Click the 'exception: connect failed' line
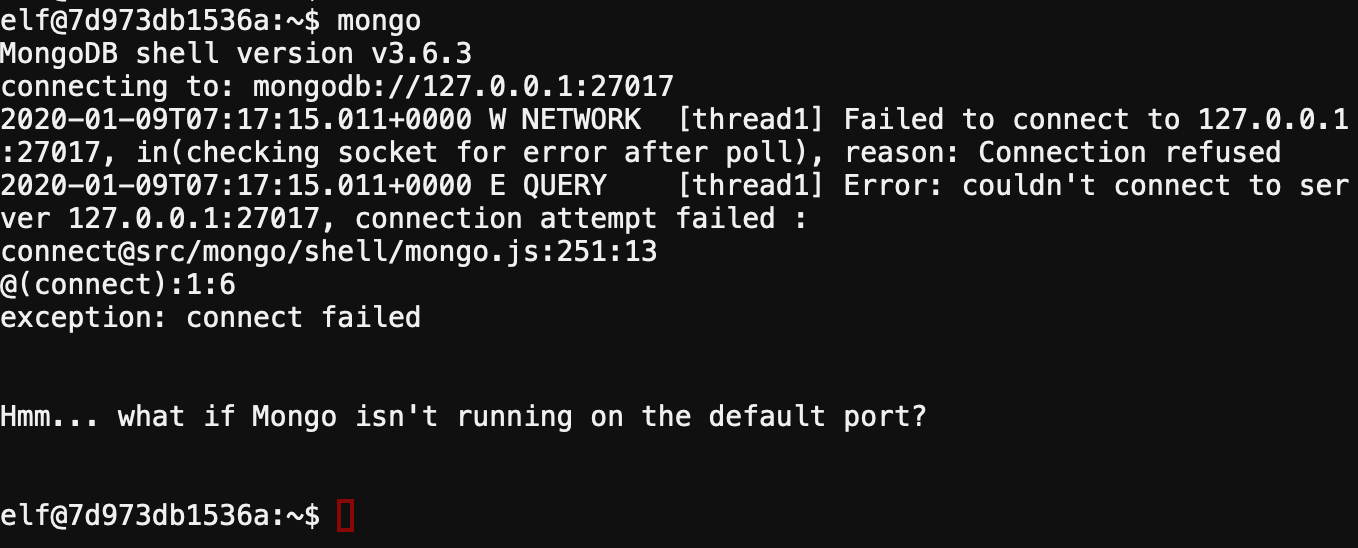Viewport: 1358px width, 548px height. [210, 318]
